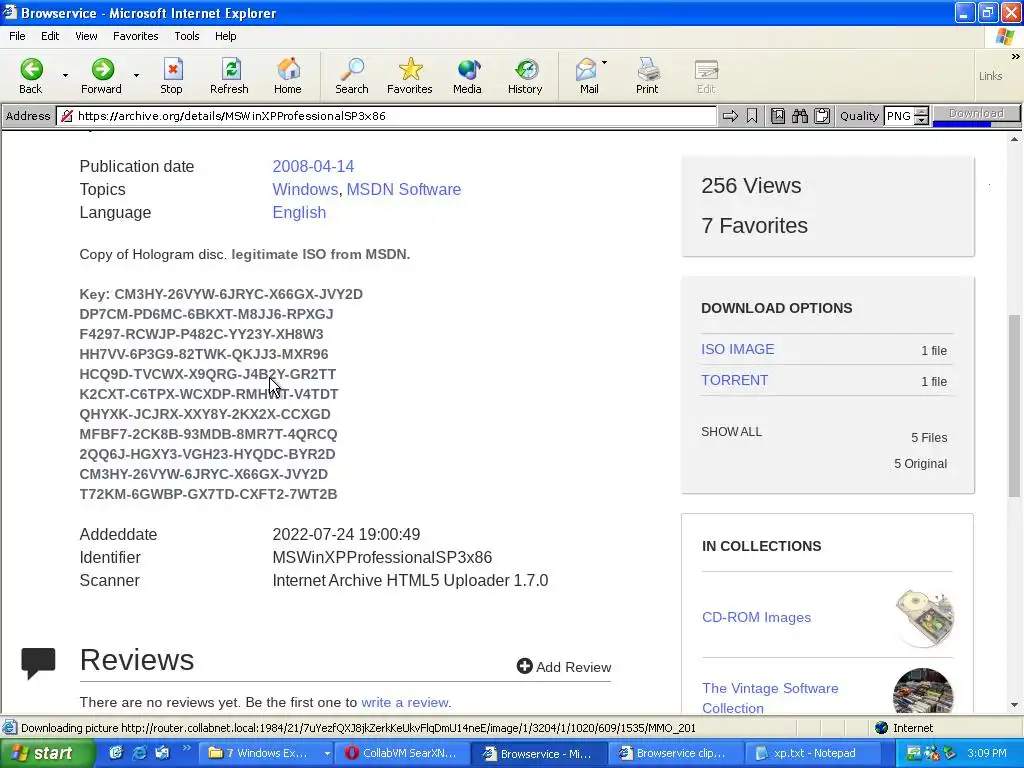Open the Media globe icon
Viewport: 1024px width, 768px height.
pyautogui.click(x=468, y=69)
